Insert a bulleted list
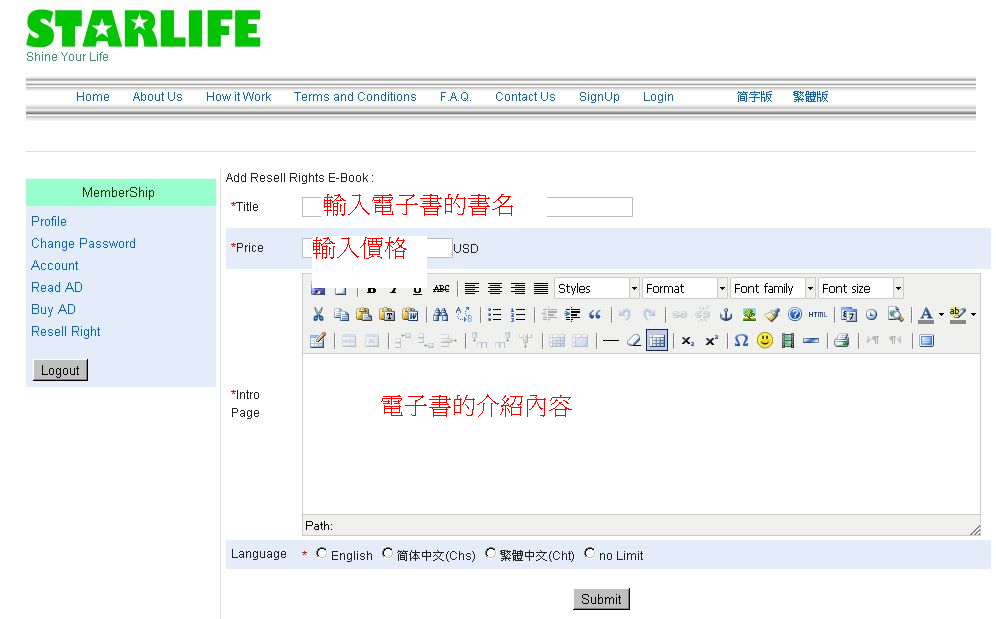 coord(494,314)
